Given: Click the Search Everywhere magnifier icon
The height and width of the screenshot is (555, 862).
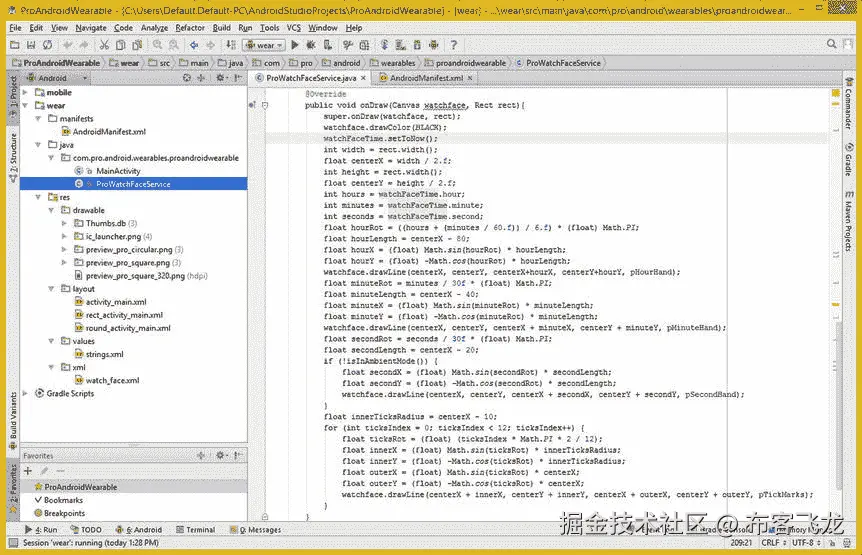Looking at the screenshot, I should click(x=832, y=45).
